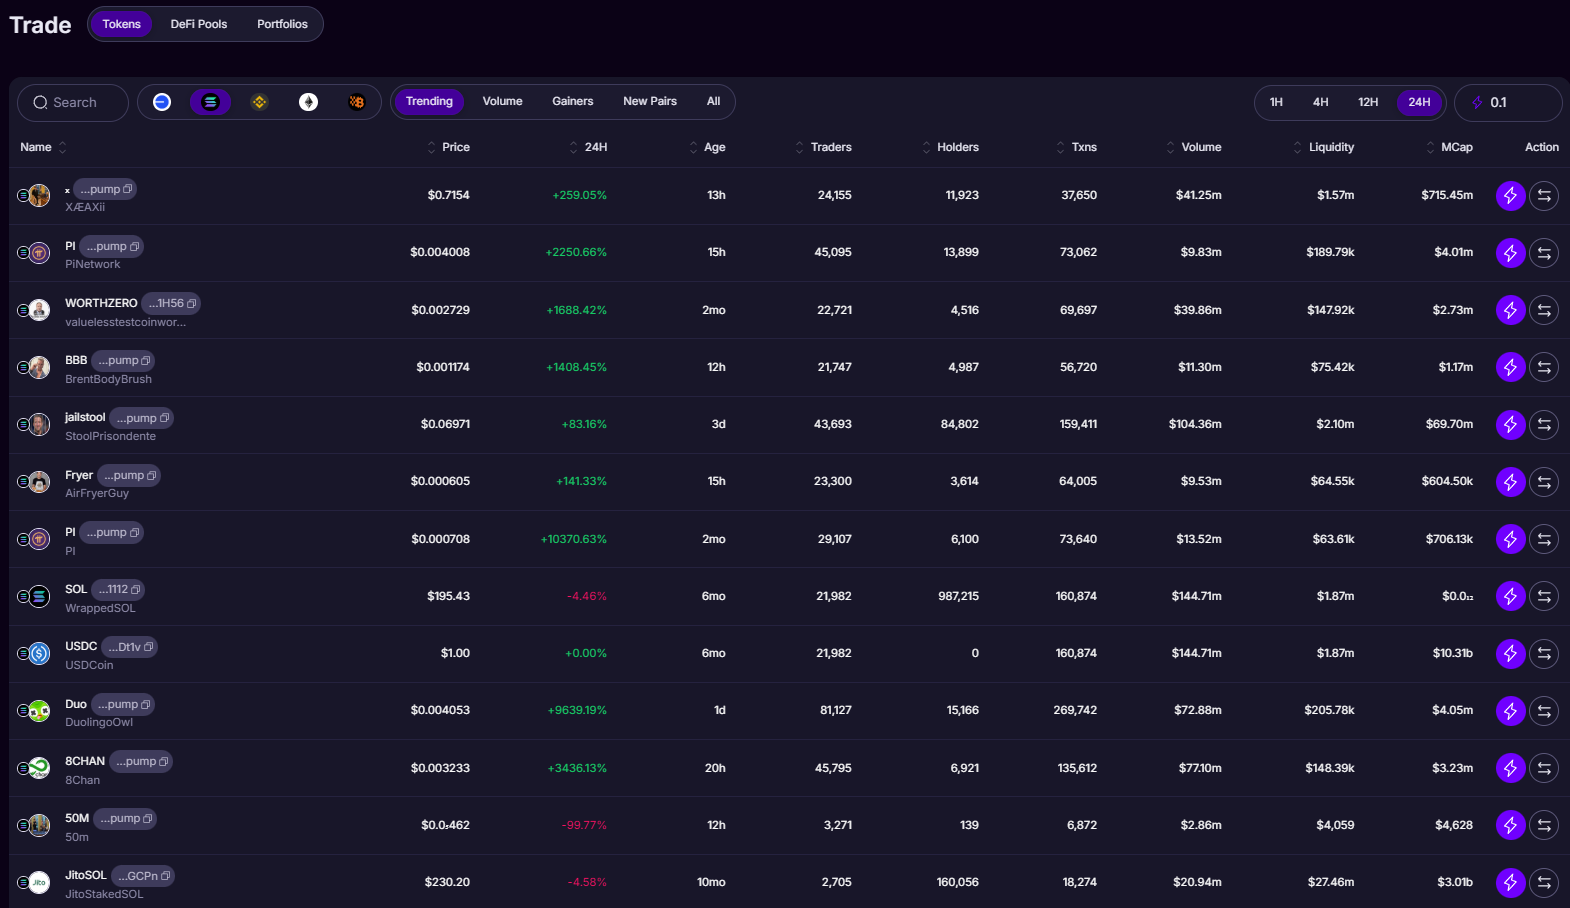Open swap for the 8CHAN row
This screenshot has height=908, width=1570.
coord(1544,768)
